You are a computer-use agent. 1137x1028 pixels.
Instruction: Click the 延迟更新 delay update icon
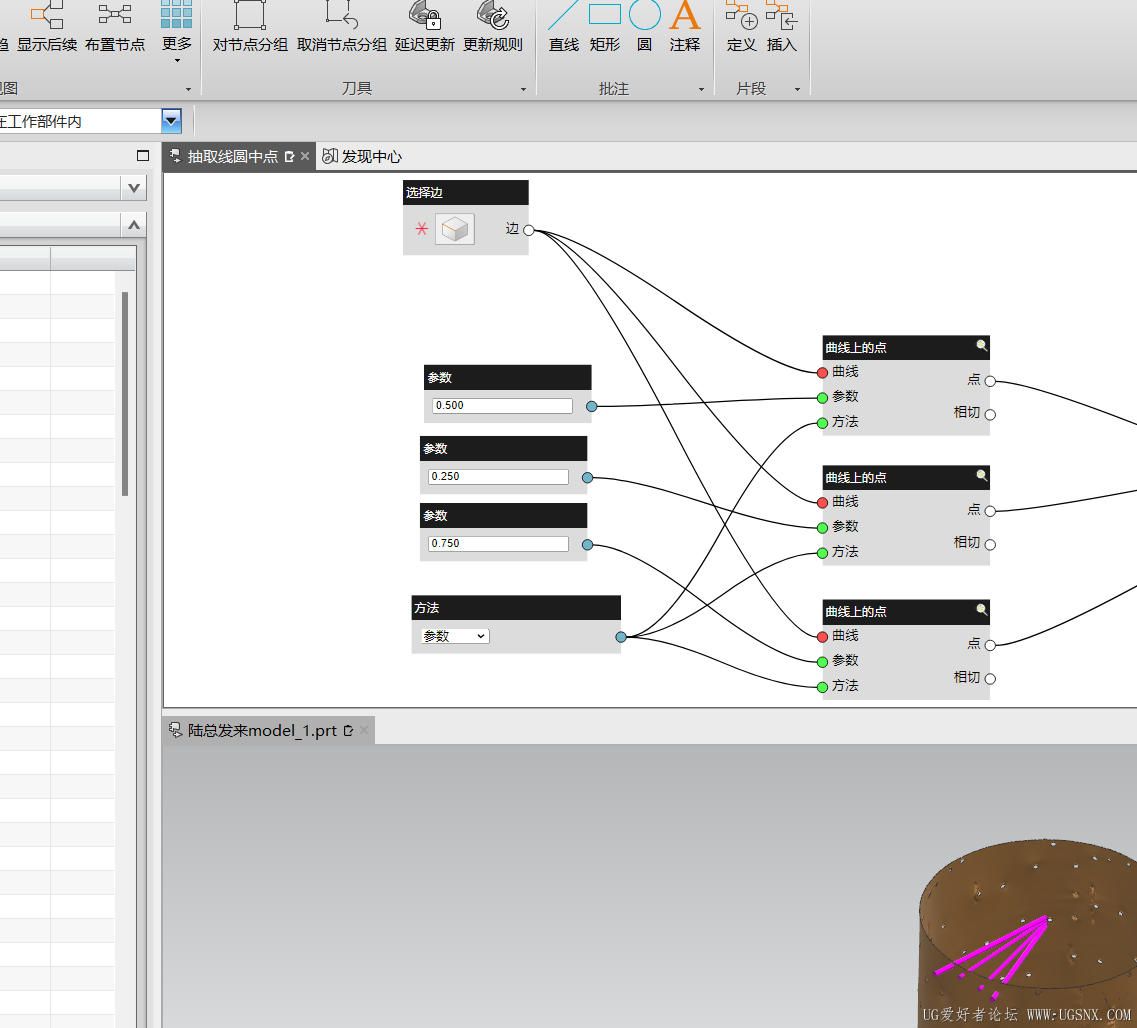425,15
